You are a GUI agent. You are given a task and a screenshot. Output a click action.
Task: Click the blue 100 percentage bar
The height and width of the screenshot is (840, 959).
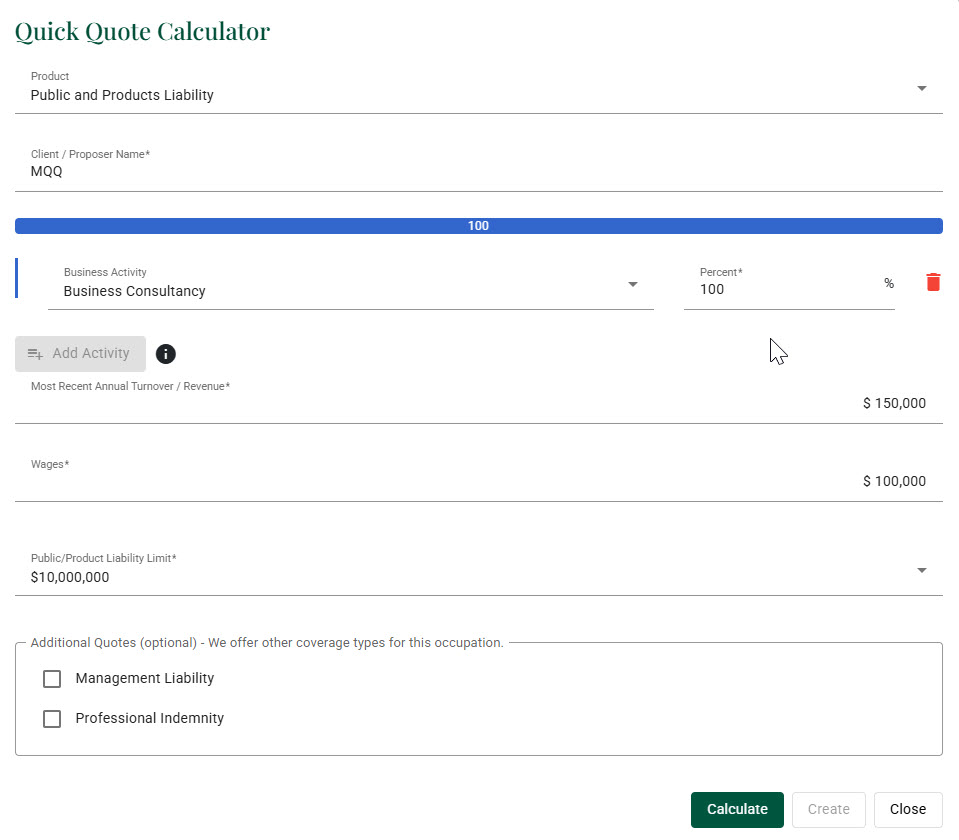[478, 226]
